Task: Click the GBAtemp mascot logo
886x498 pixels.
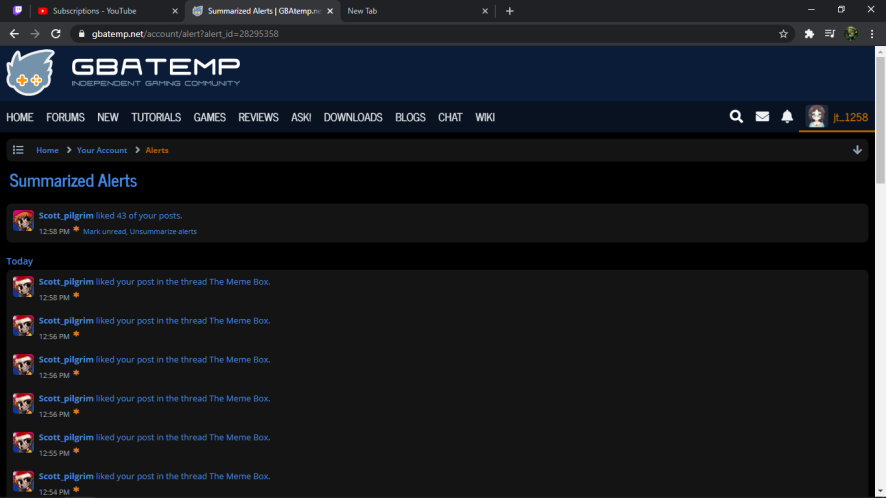Action: tap(31, 72)
